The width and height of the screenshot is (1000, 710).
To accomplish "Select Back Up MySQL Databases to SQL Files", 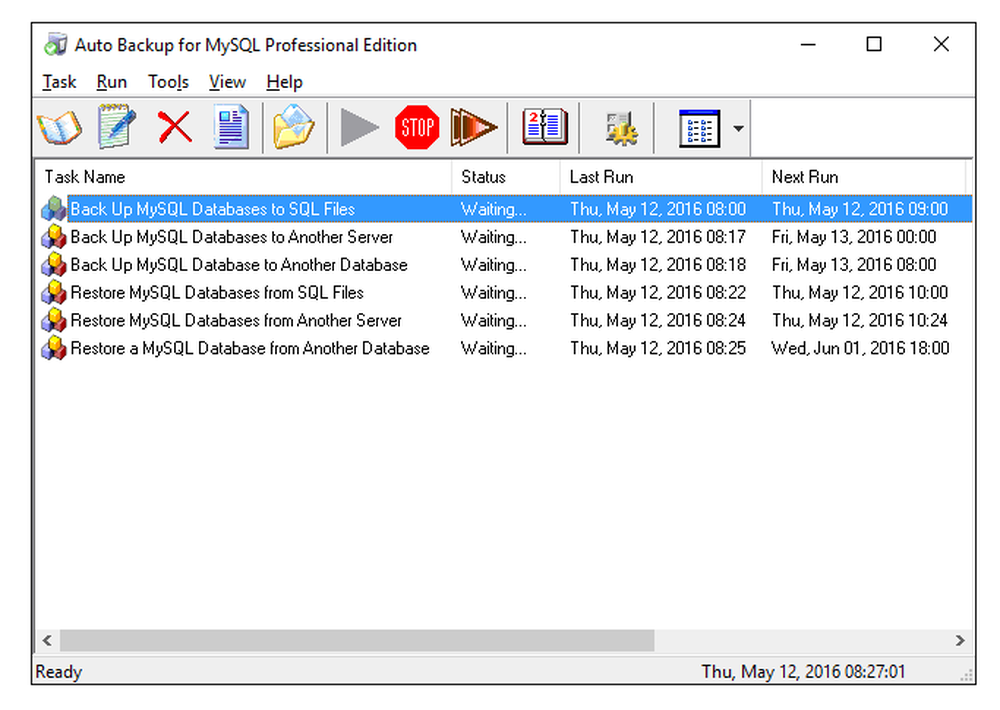I will point(212,209).
